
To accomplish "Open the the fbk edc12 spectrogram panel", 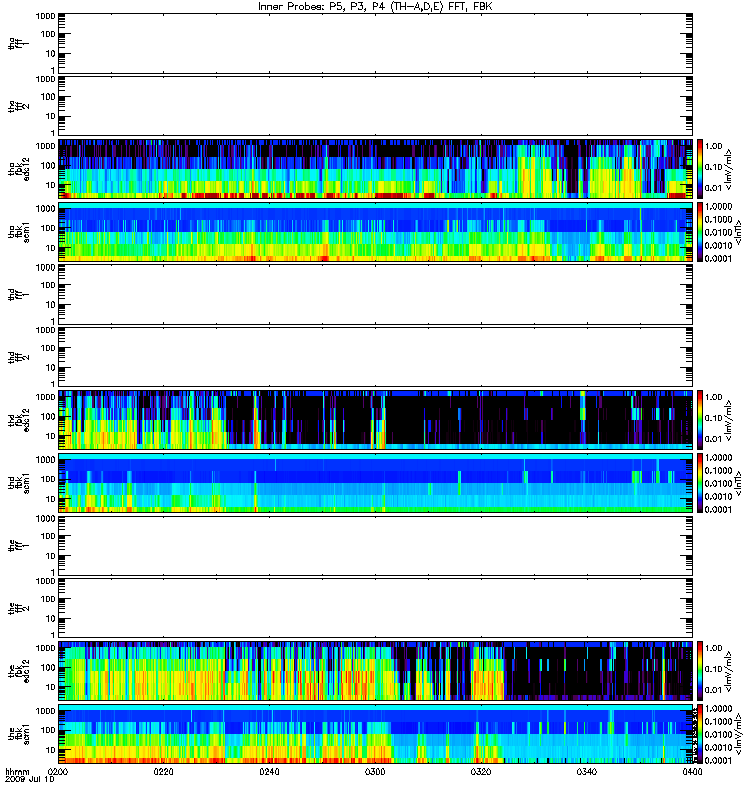I will (x=376, y=670).
